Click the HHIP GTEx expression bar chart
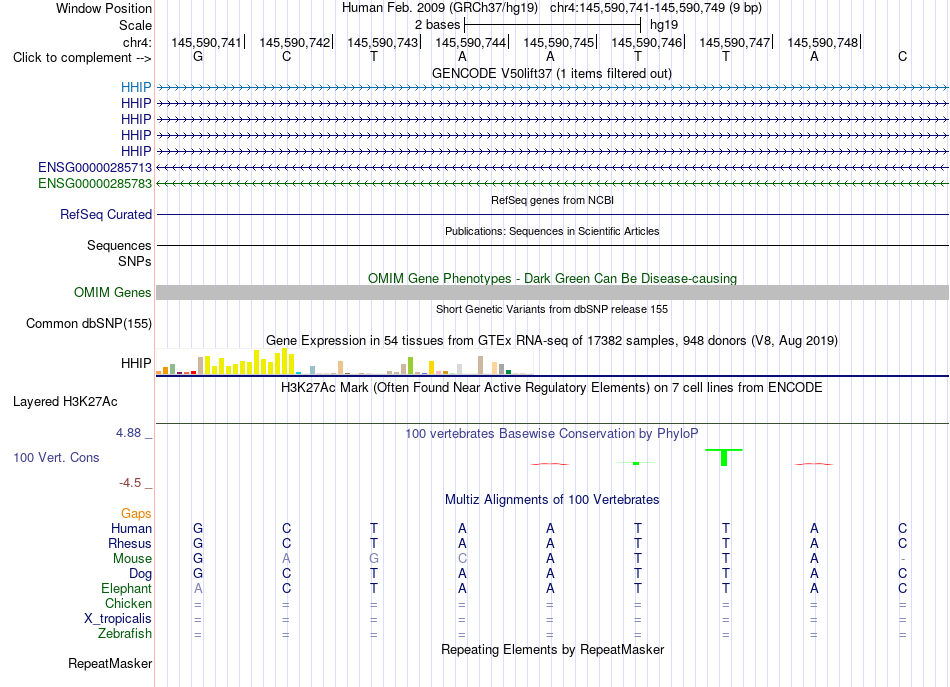The height and width of the screenshot is (687, 950). pos(345,362)
